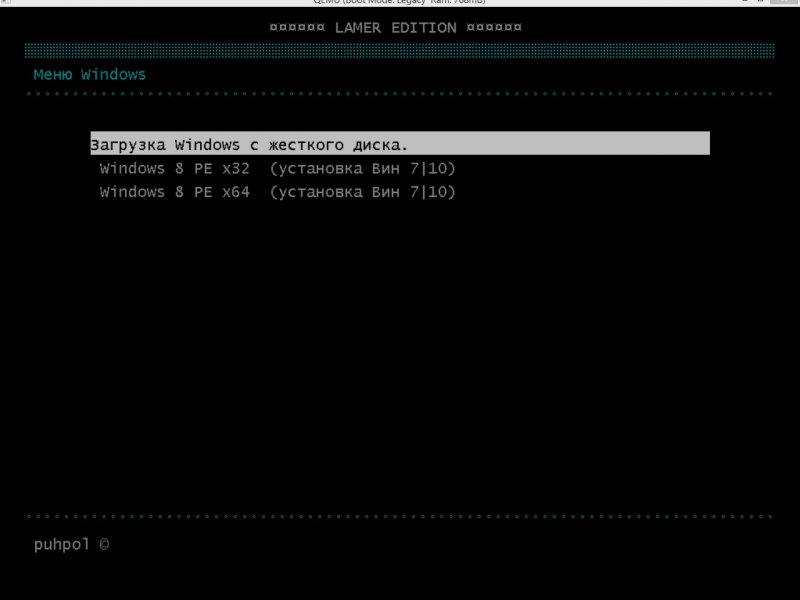Choose Windows 8 PE x32 boot option

tap(277, 168)
